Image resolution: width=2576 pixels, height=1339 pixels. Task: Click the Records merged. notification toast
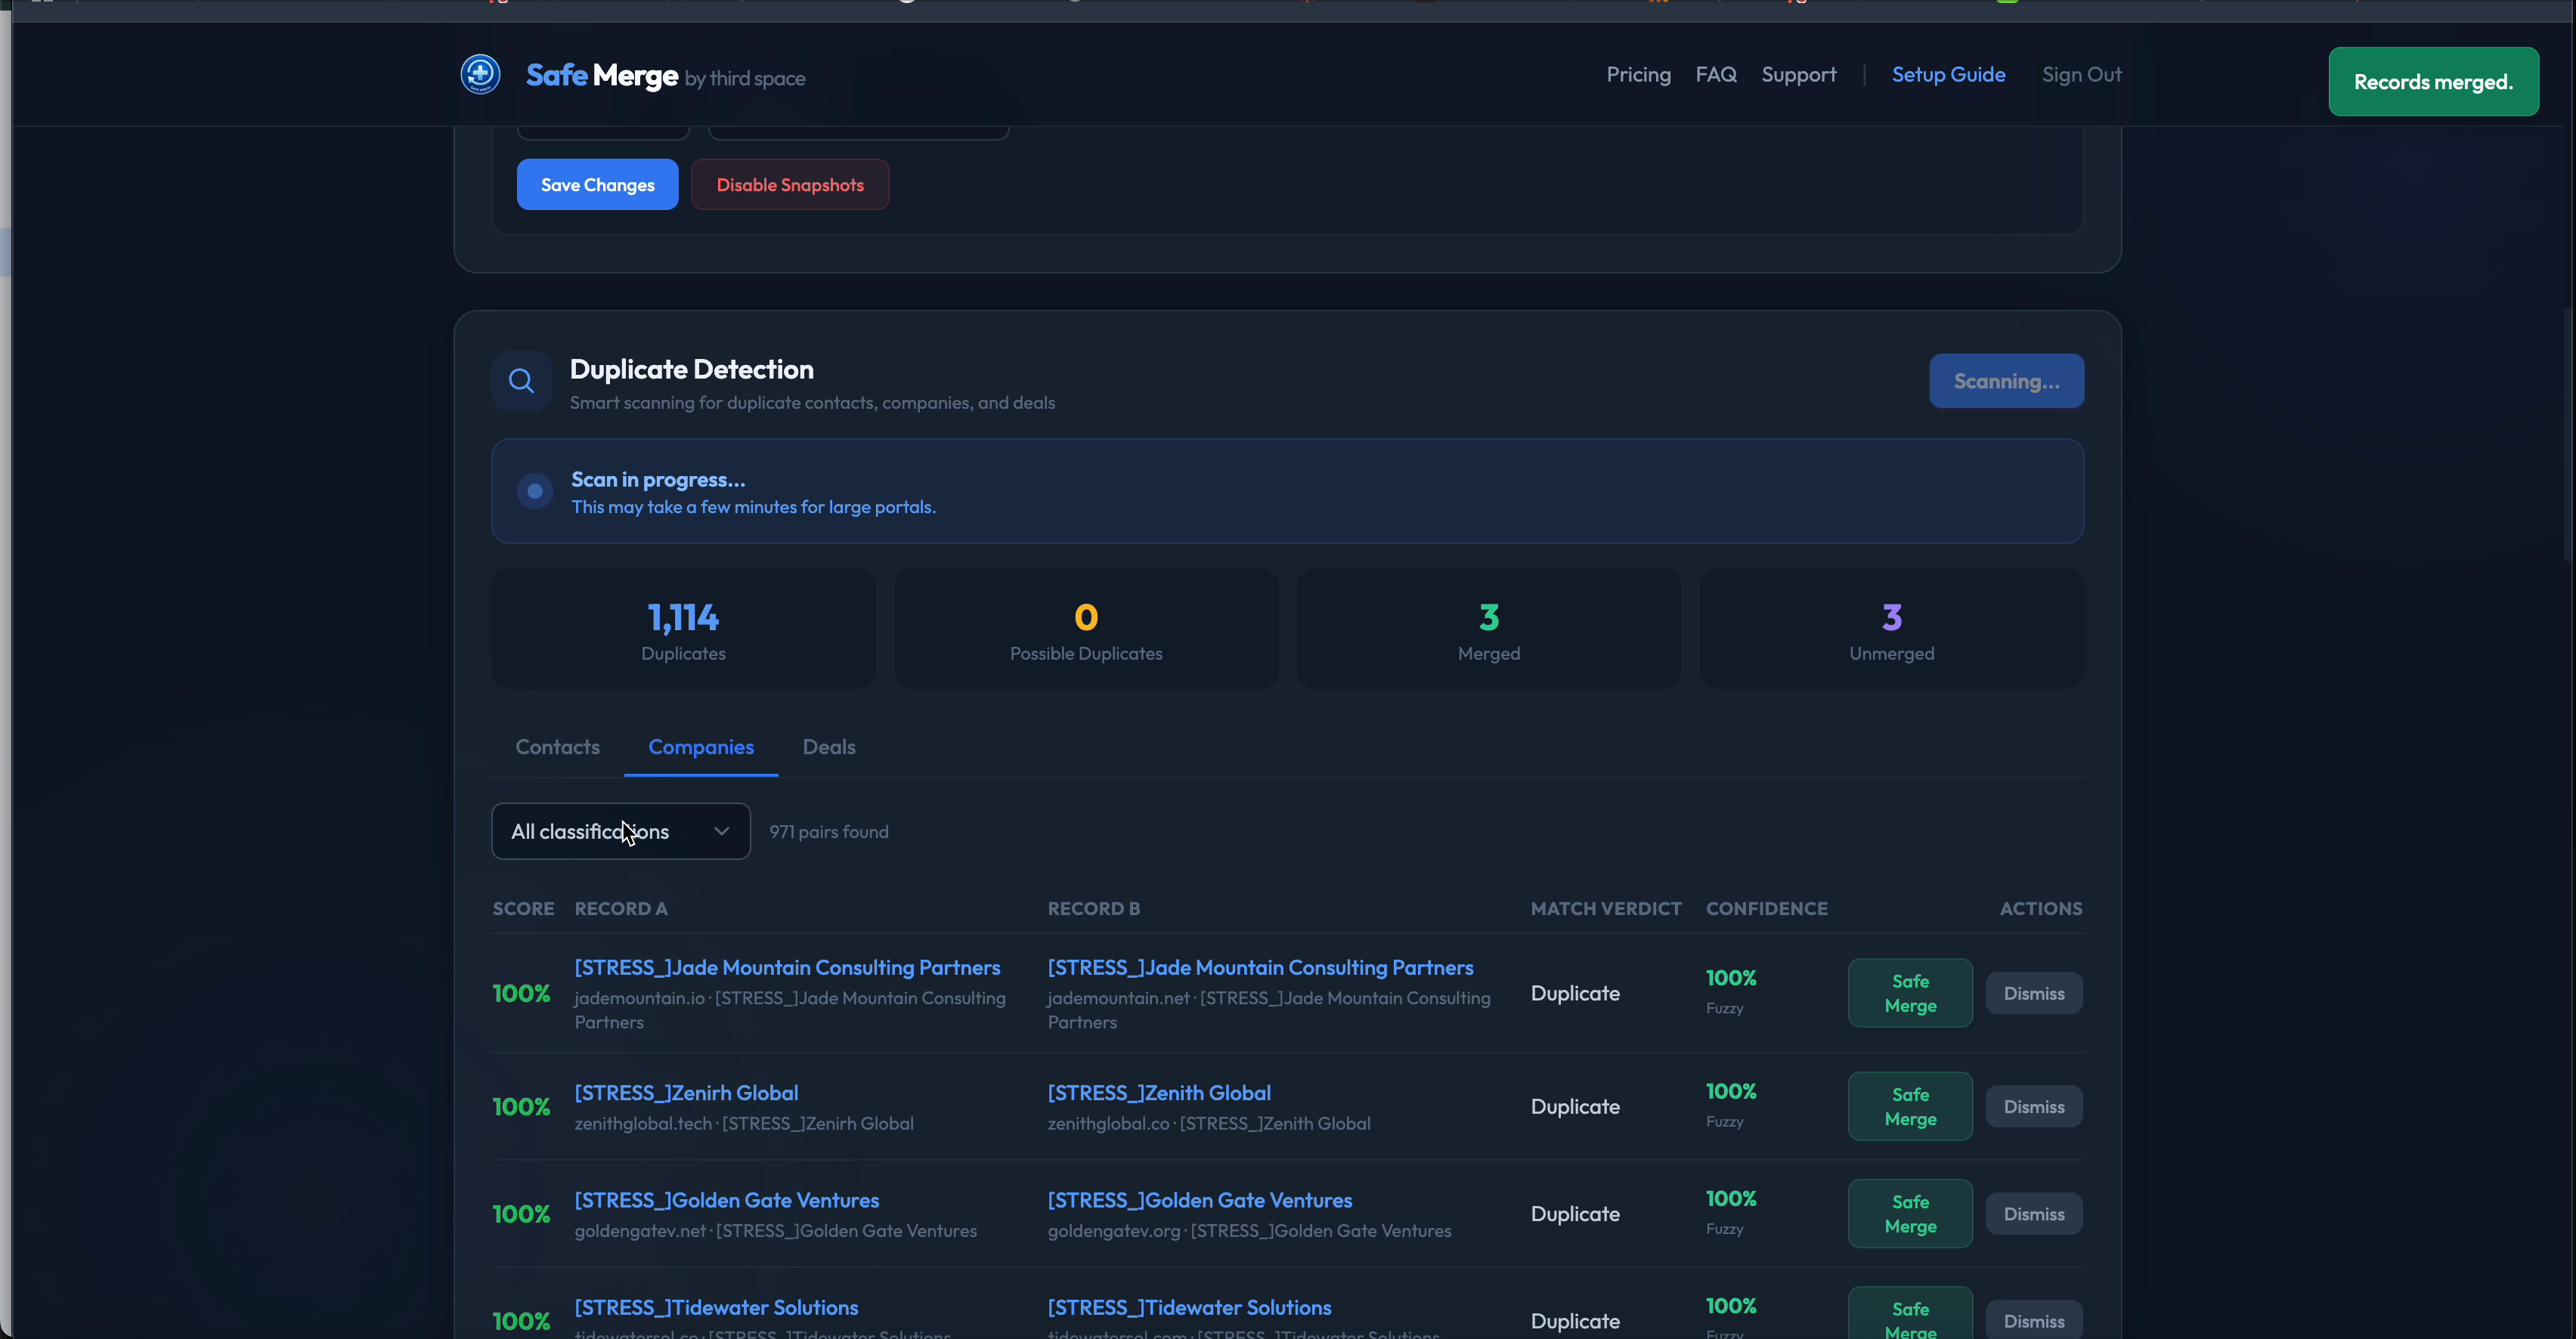[x=2433, y=82]
